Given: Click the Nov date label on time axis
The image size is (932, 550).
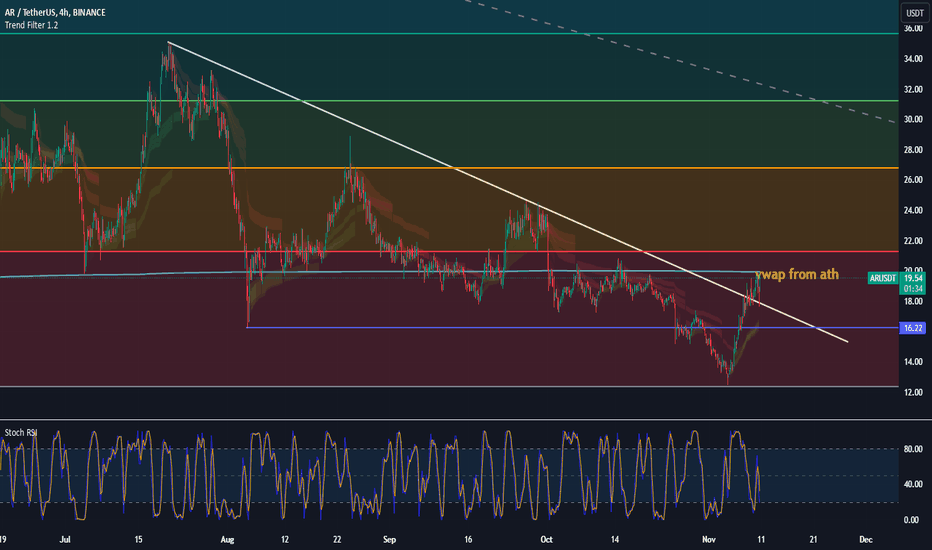Looking at the screenshot, I should [x=709, y=539].
